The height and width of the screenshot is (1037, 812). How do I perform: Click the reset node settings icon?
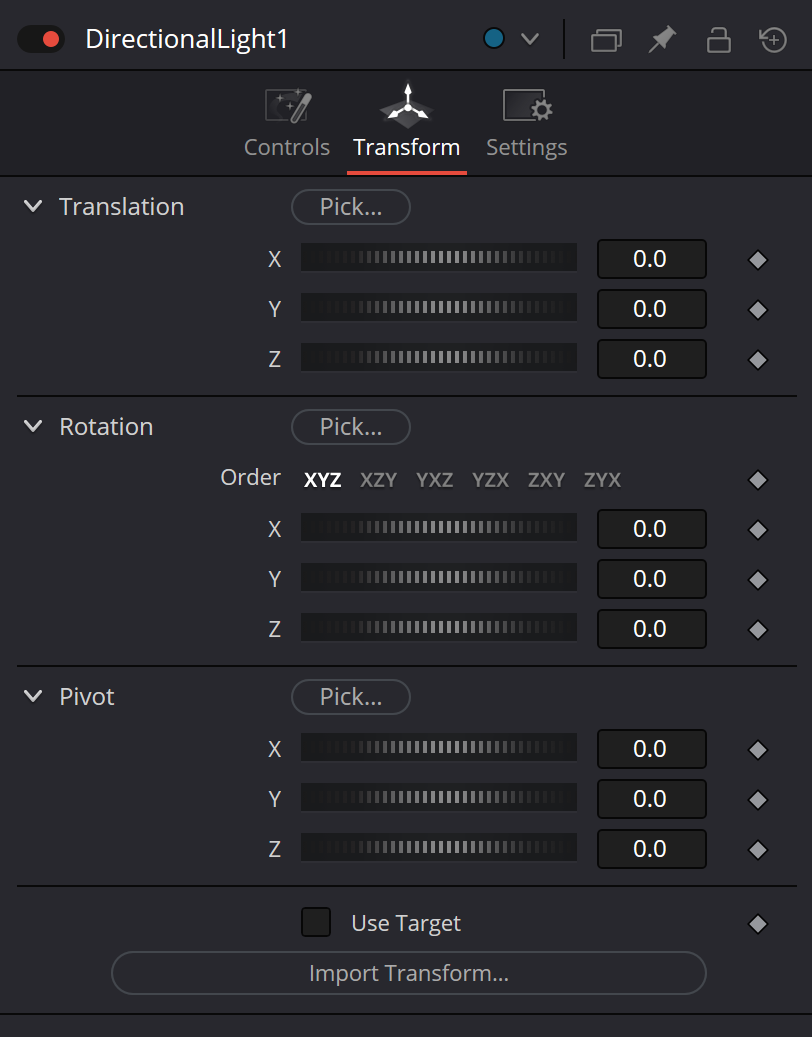pyautogui.click(x=773, y=39)
